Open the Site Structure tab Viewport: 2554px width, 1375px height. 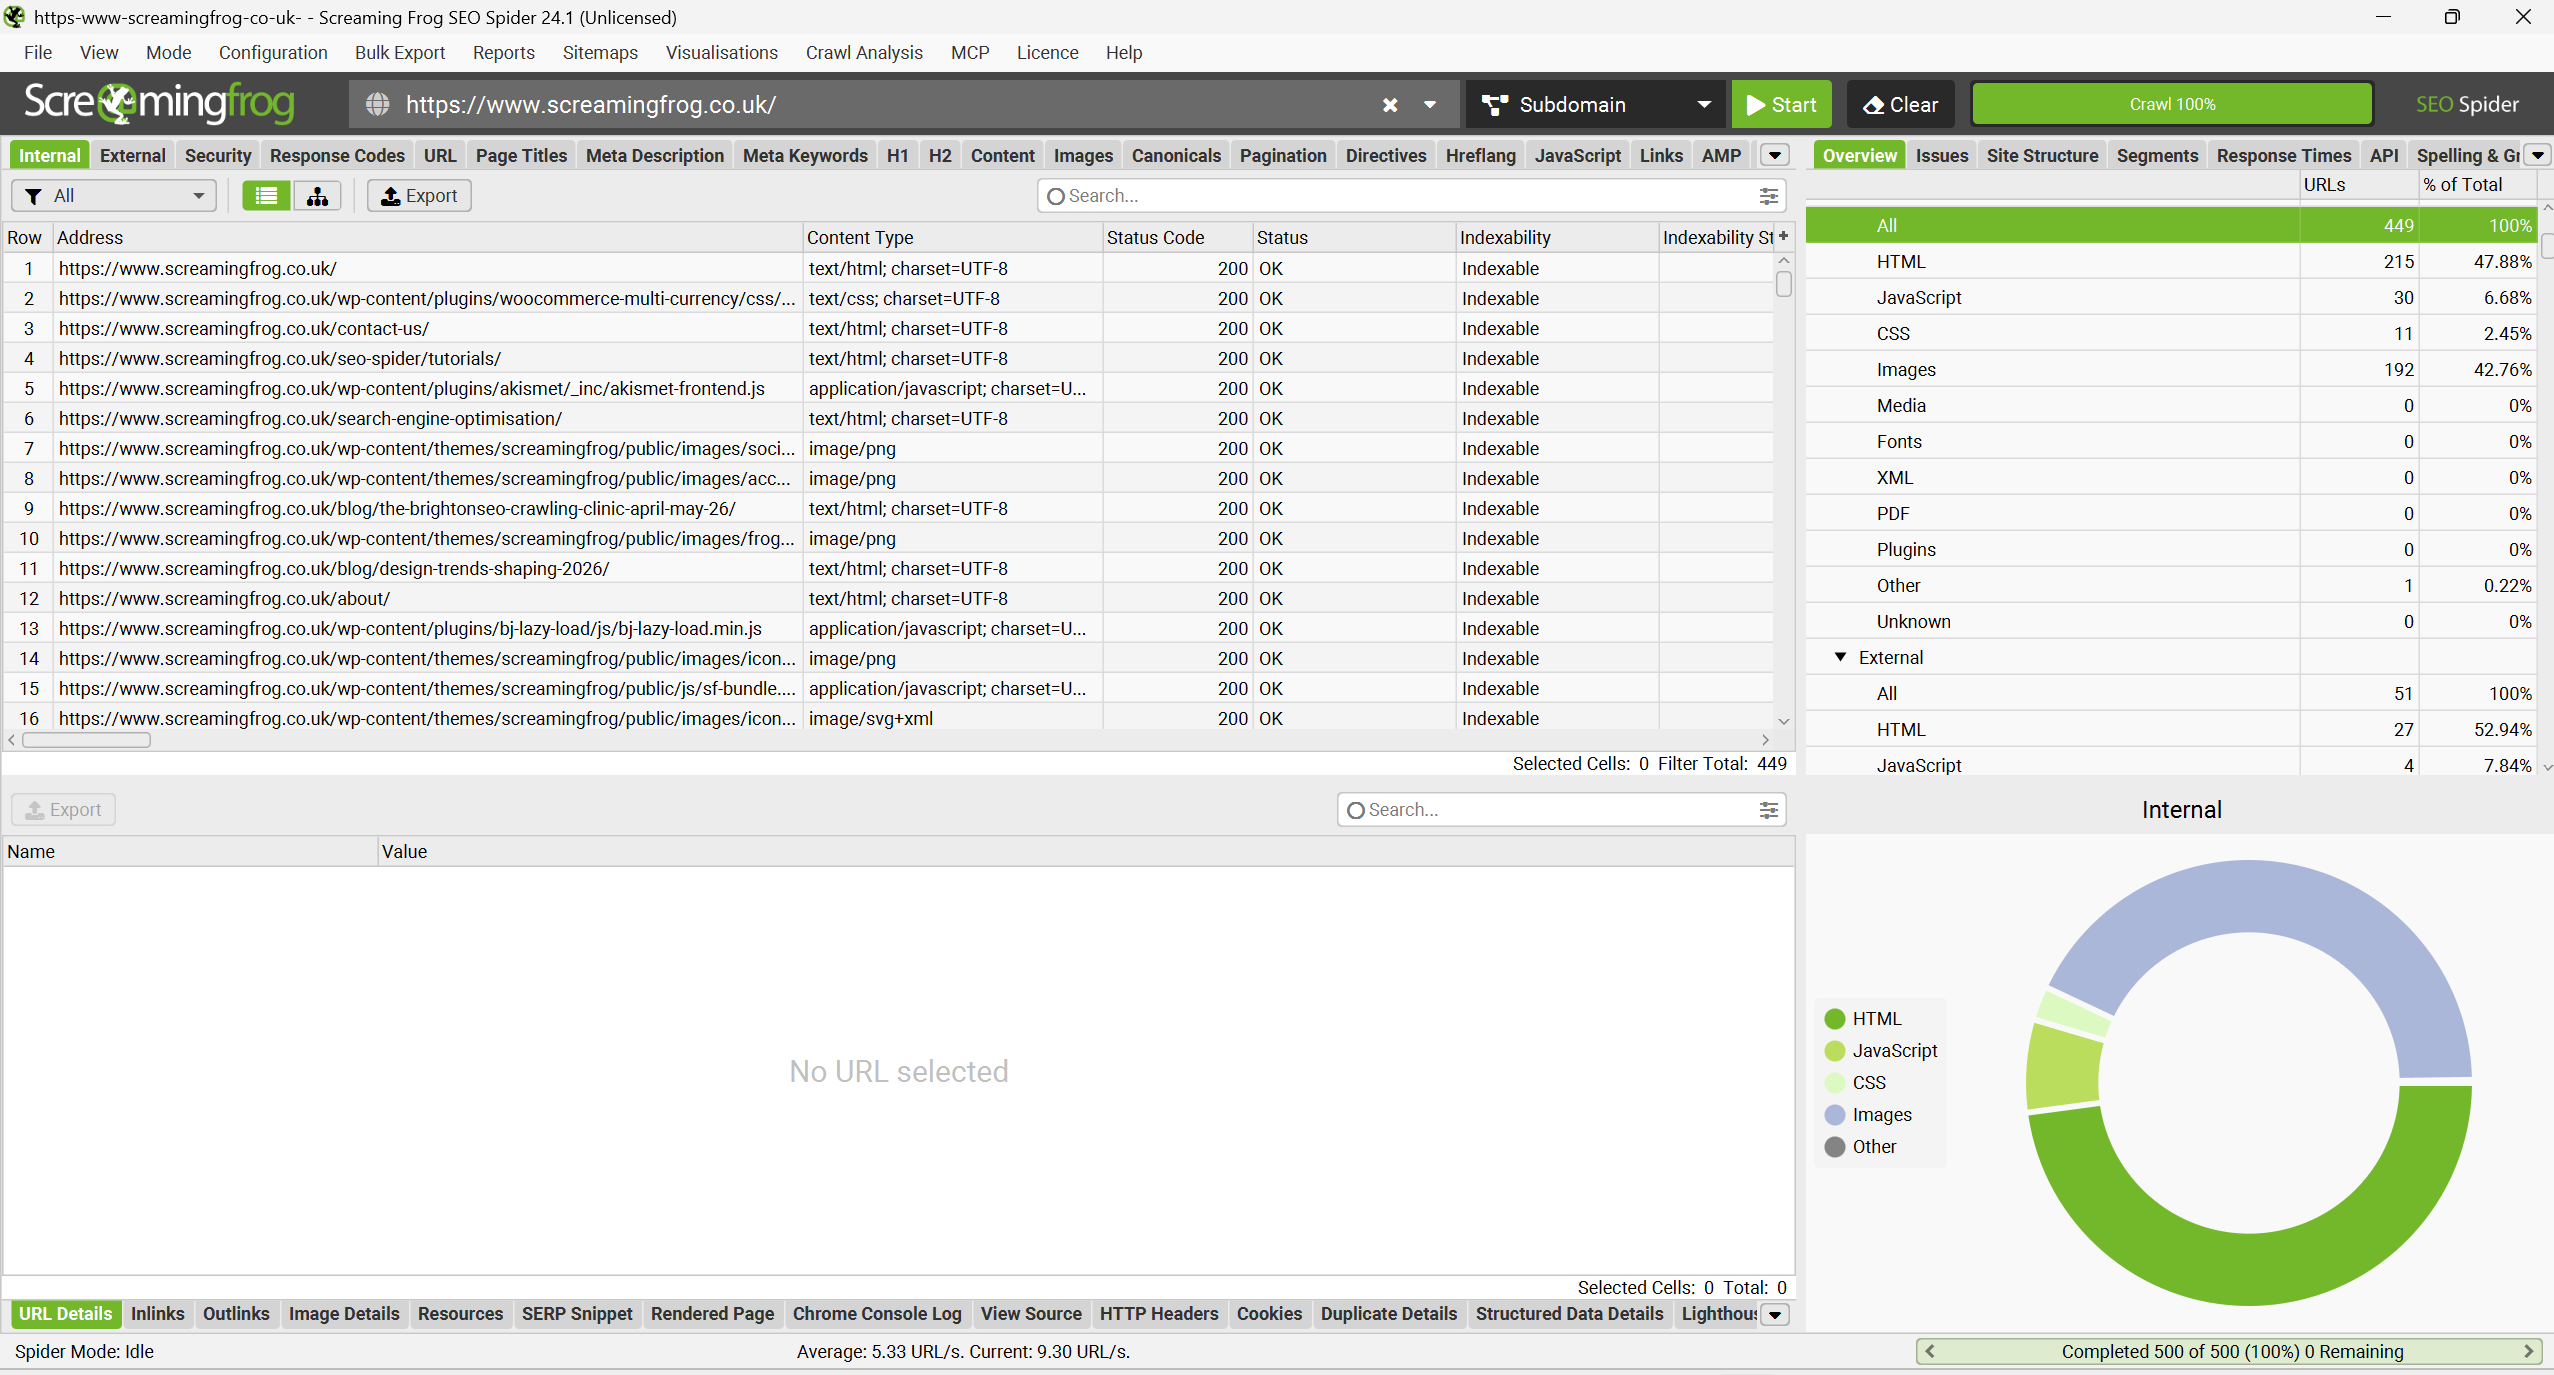[2042, 155]
